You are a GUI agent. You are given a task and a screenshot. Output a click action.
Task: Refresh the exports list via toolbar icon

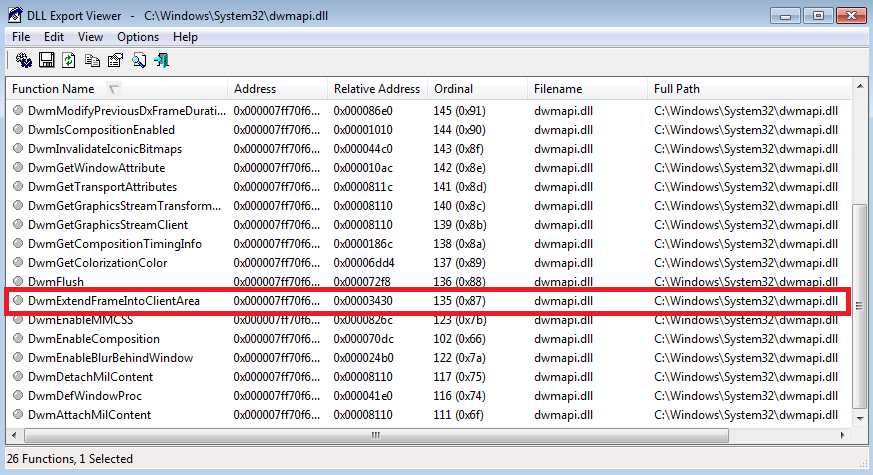pos(69,61)
